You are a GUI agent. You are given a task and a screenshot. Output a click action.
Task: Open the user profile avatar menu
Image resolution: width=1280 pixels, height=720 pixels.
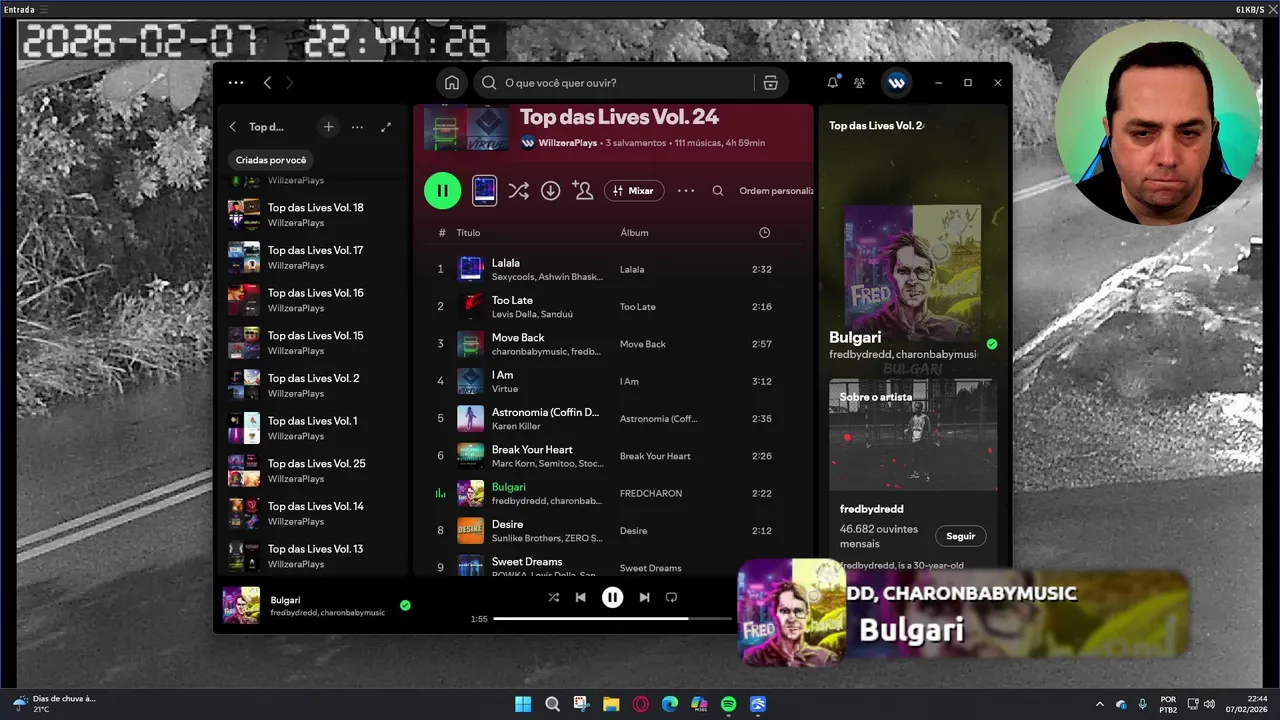pyautogui.click(x=896, y=83)
